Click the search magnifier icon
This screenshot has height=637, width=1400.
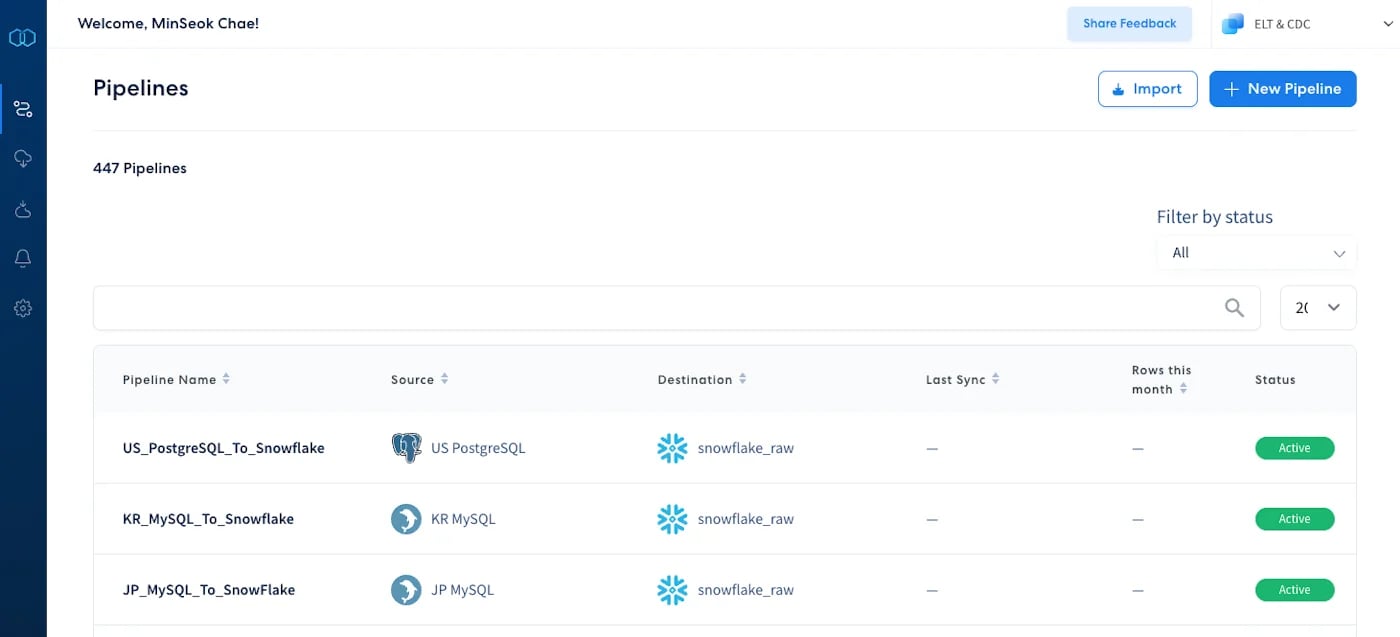(x=1235, y=308)
